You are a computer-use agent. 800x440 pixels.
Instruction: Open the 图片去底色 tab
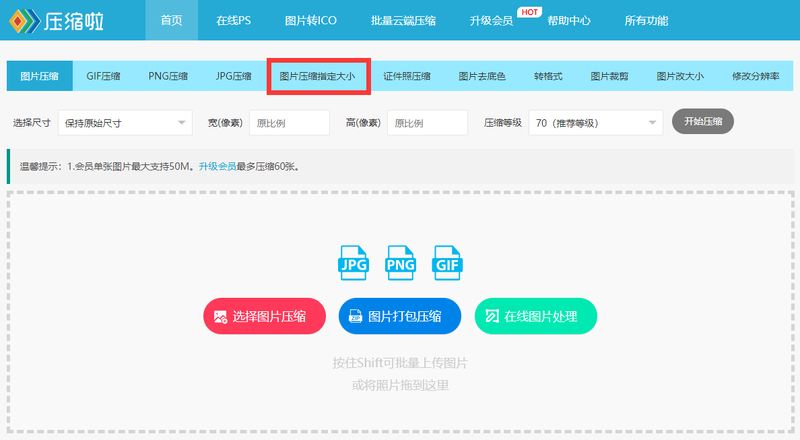(482, 76)
